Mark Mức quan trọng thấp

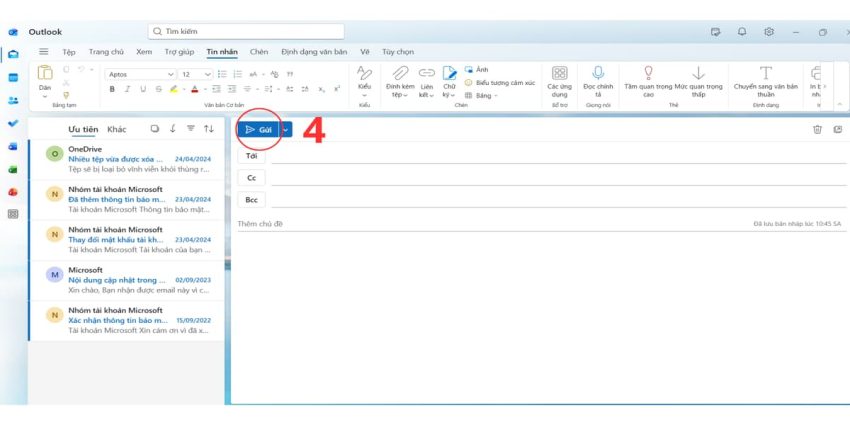(698, 81)
